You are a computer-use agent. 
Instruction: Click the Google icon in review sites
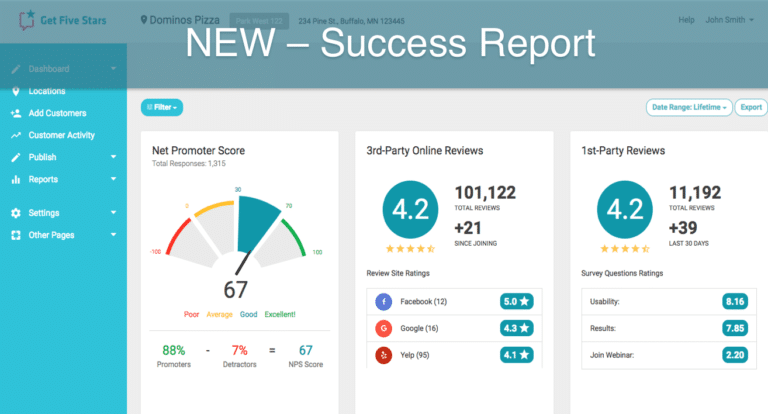click(x=384, y=328)
